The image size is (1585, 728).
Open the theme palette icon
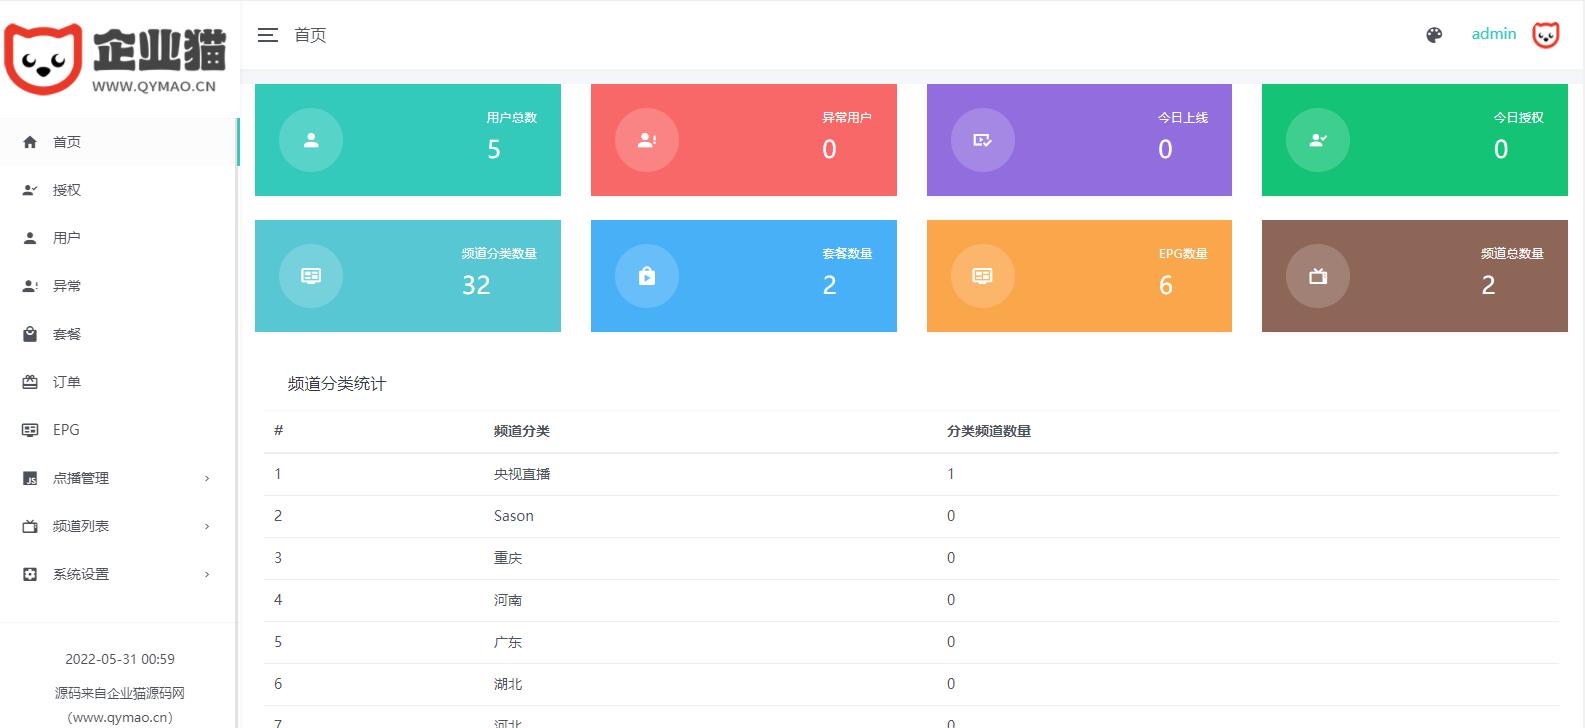click(x=1434, y=35)
